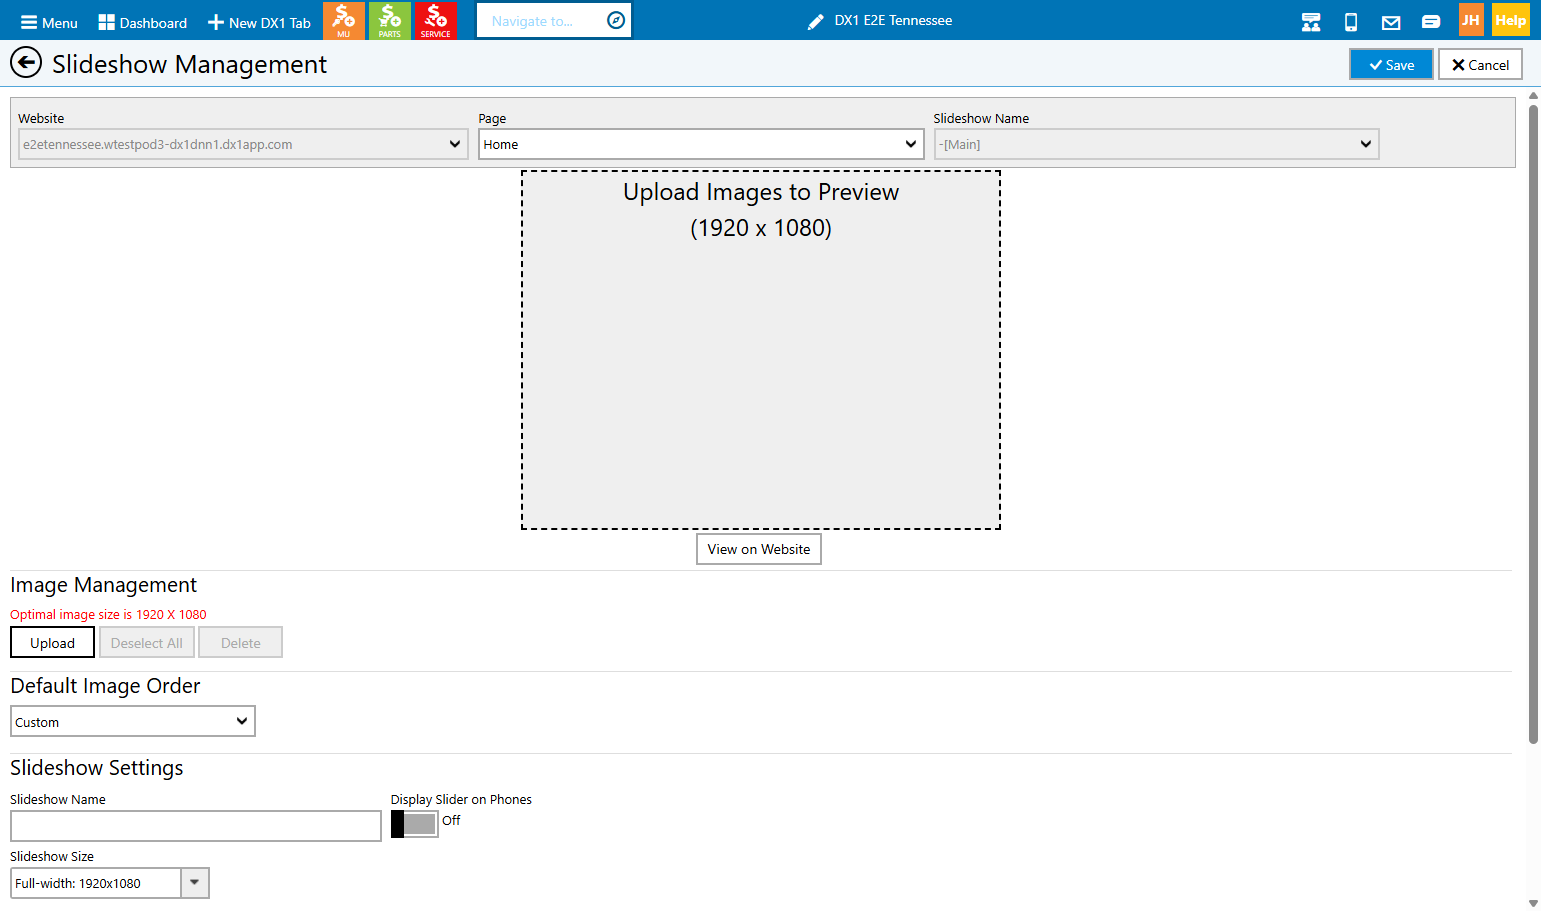Expand the Slideshow Size combo box arrow

[195, 883]
